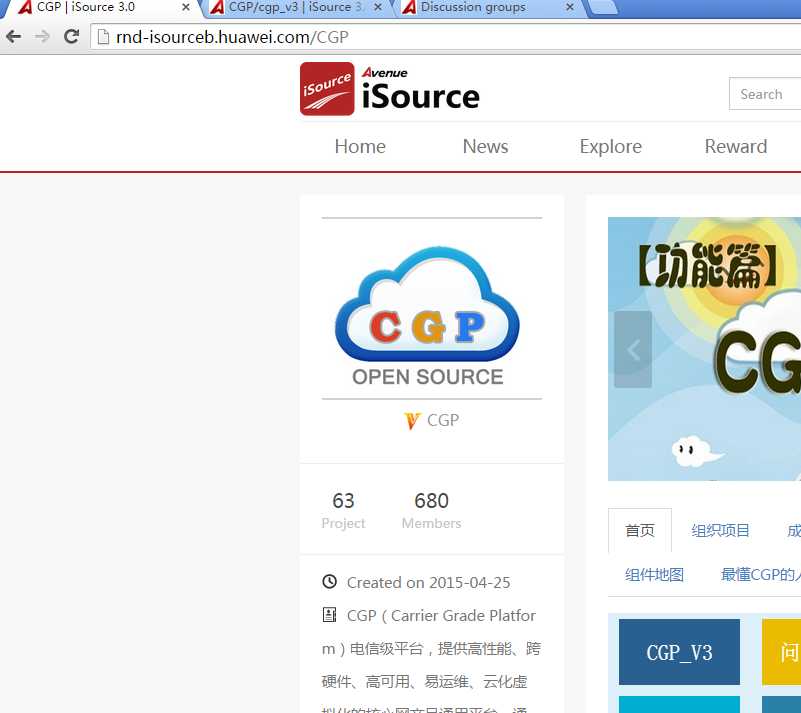The height and width of the screenshot is (713, 801).
Task: Reload the page with the refresh icon
Action: point(71,36)
